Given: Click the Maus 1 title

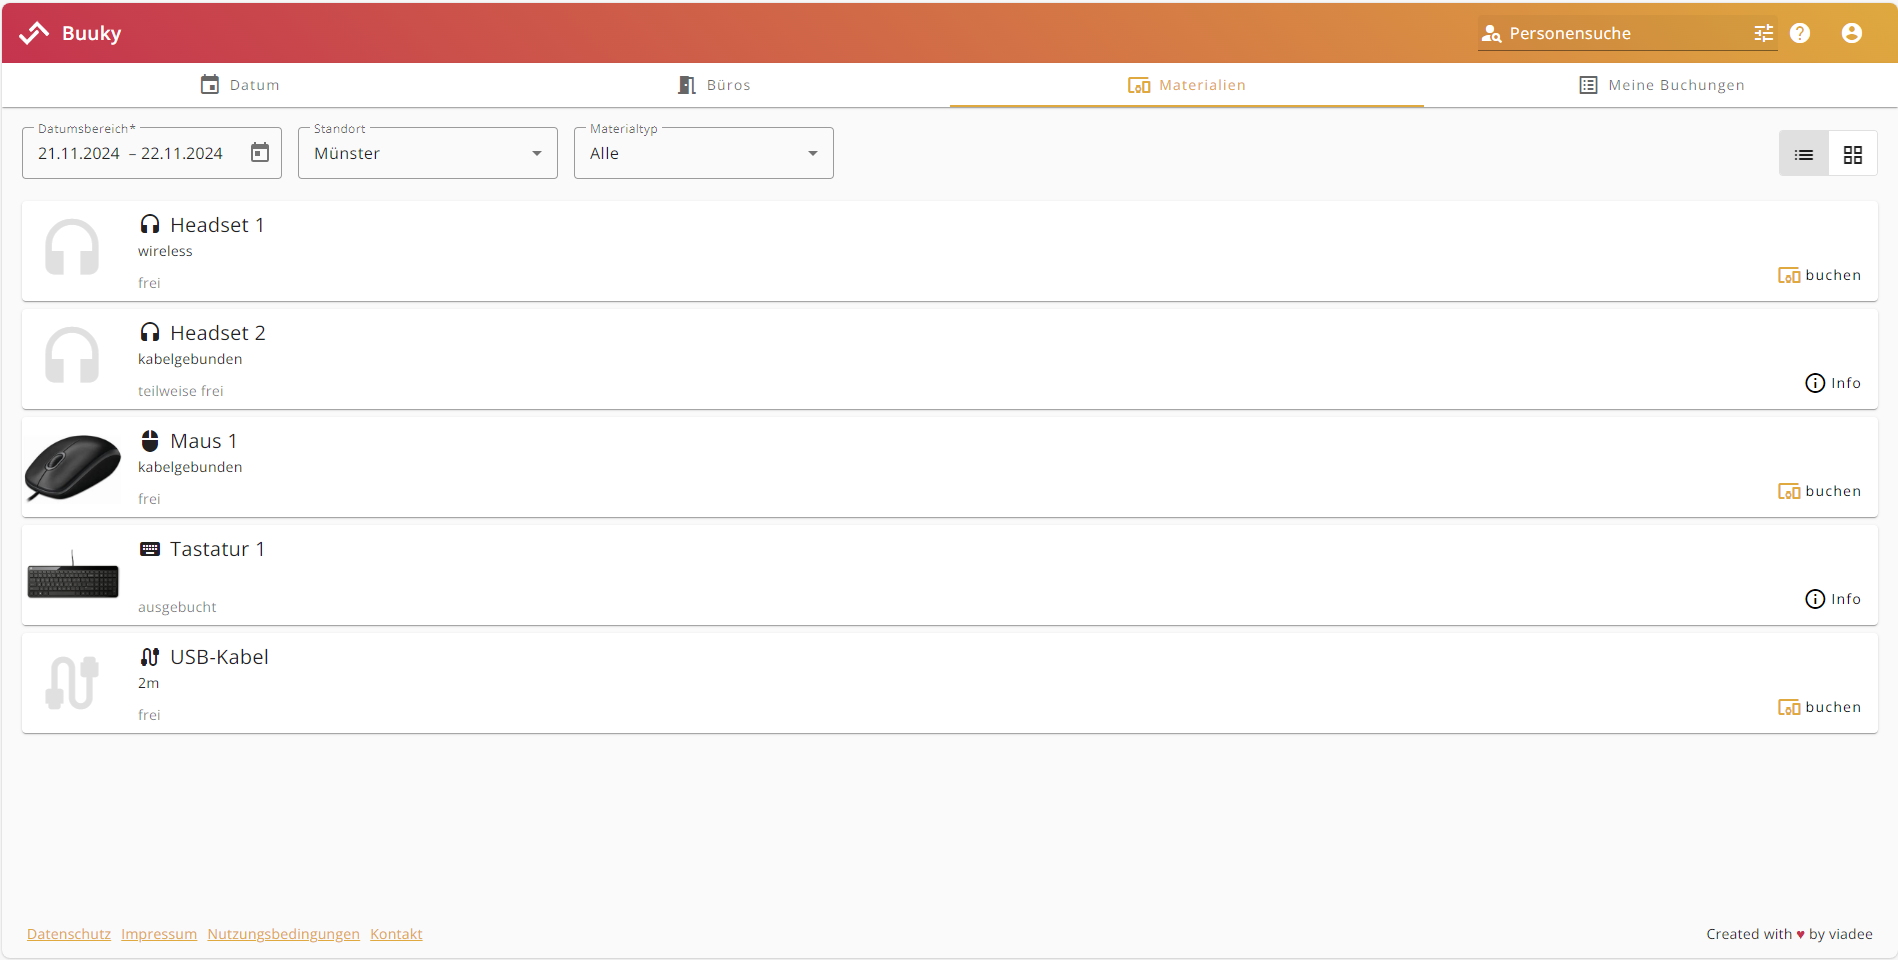Looking at the screenshot, I should click(204, 441).
